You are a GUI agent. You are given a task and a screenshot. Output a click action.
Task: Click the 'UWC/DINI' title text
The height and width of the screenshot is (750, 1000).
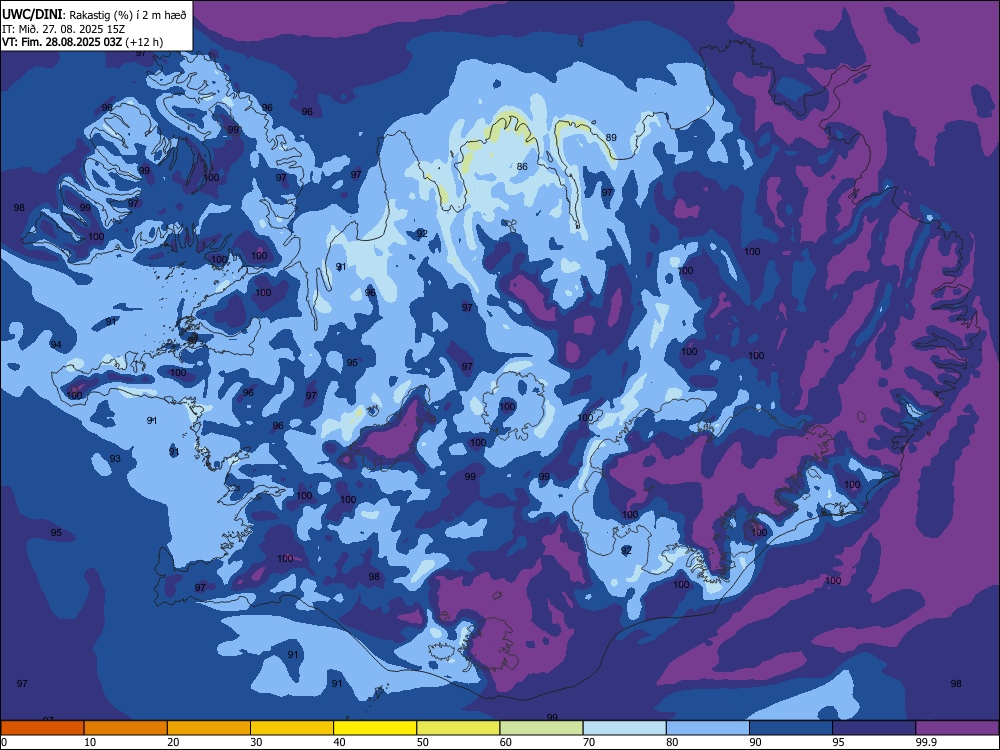(x=32, y=14)
